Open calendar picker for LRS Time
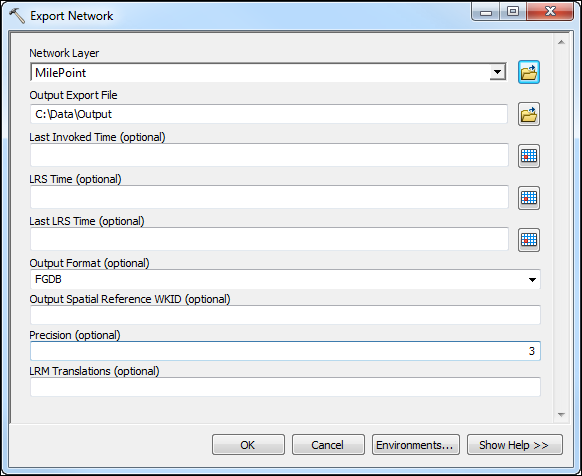 (529, 198)
